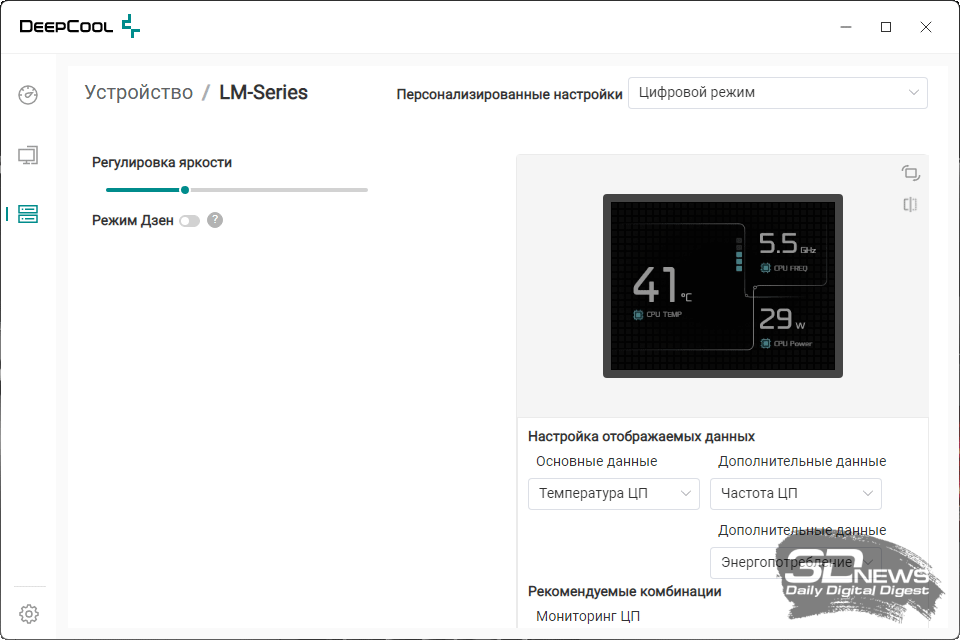
Task: Select the device list sidebar icon
Action: coord(28,214)
